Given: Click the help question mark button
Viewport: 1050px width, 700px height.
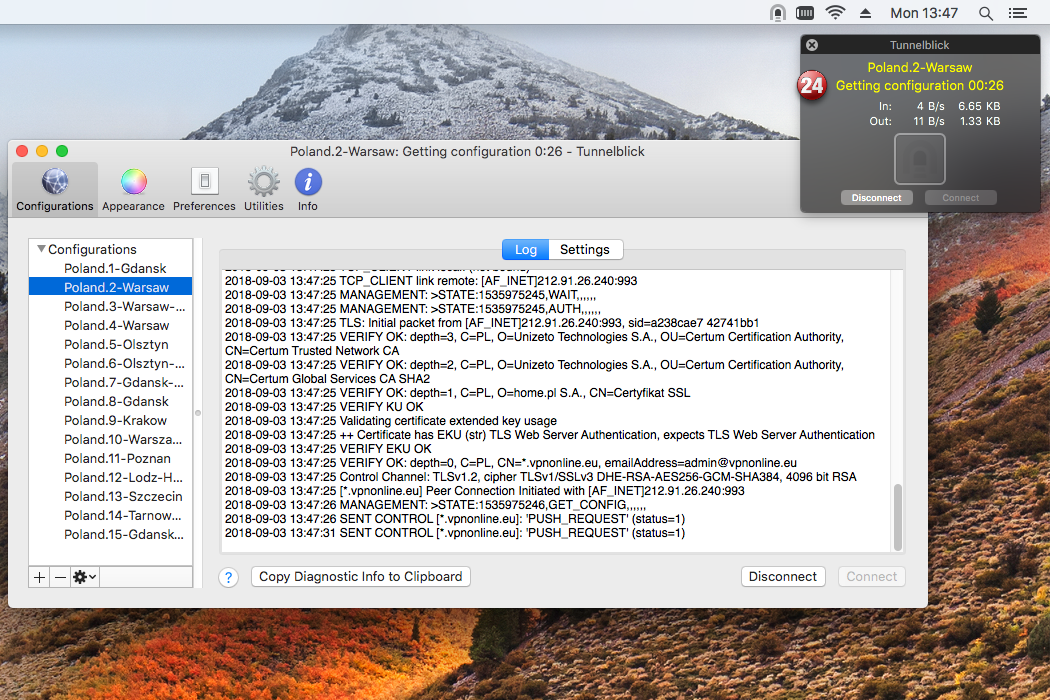Looking at the screenshot, I should [228, 577].
